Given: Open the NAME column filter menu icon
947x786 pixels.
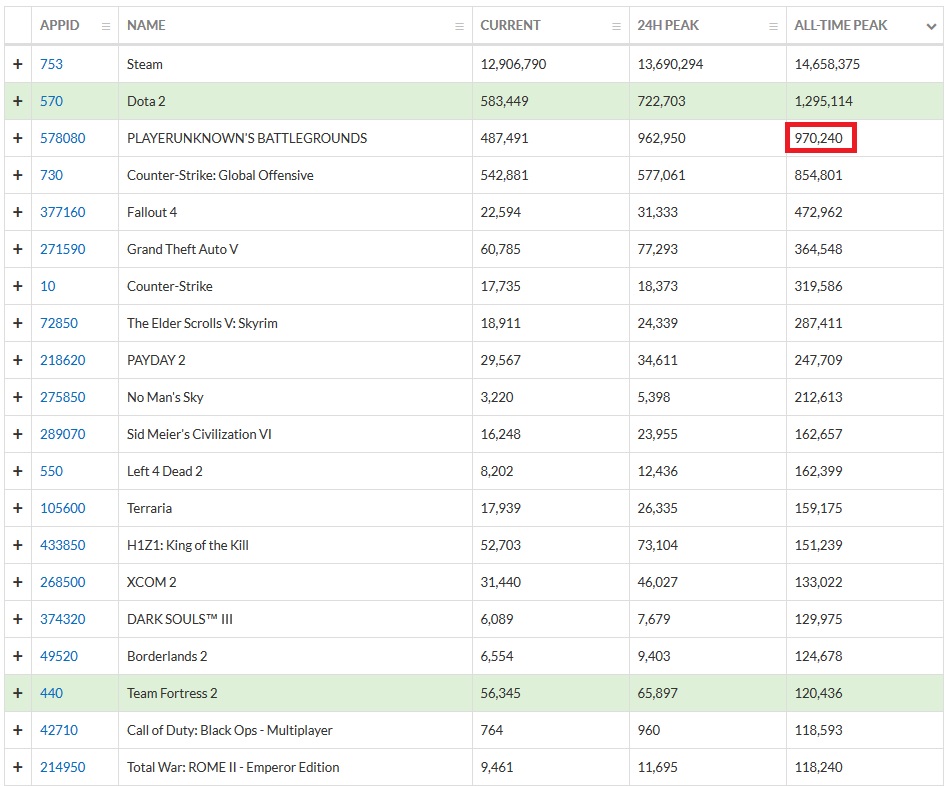Looking at the screenshot, I should 460,27.
